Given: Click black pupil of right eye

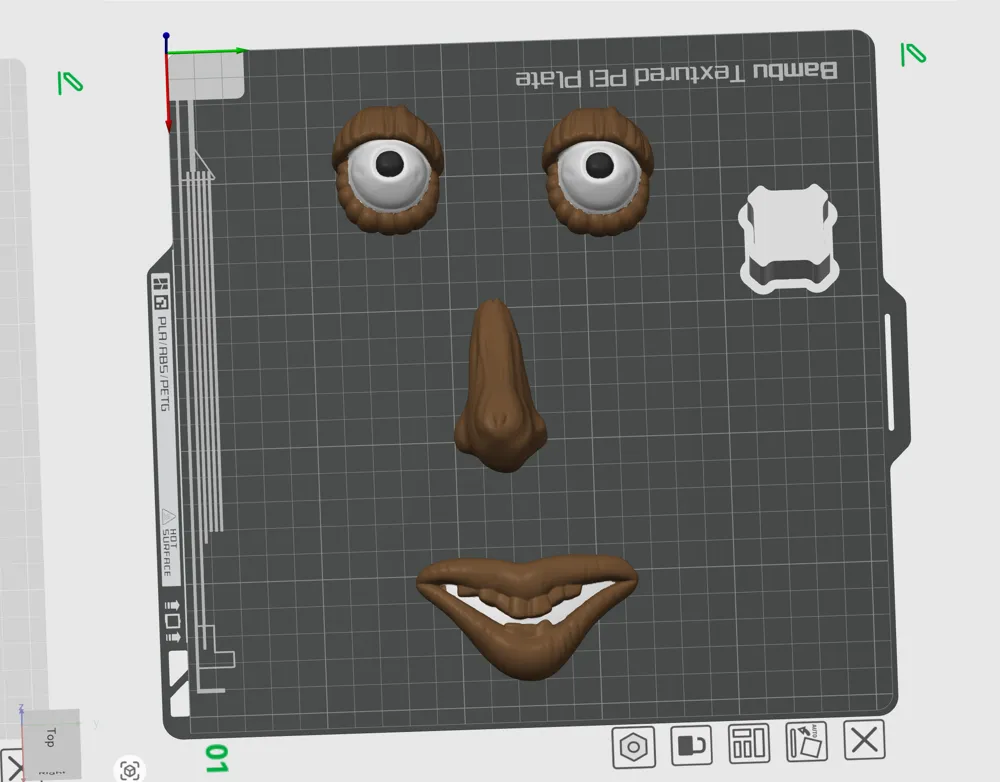Looking at the screenshot, I should (x=599, y=165).
